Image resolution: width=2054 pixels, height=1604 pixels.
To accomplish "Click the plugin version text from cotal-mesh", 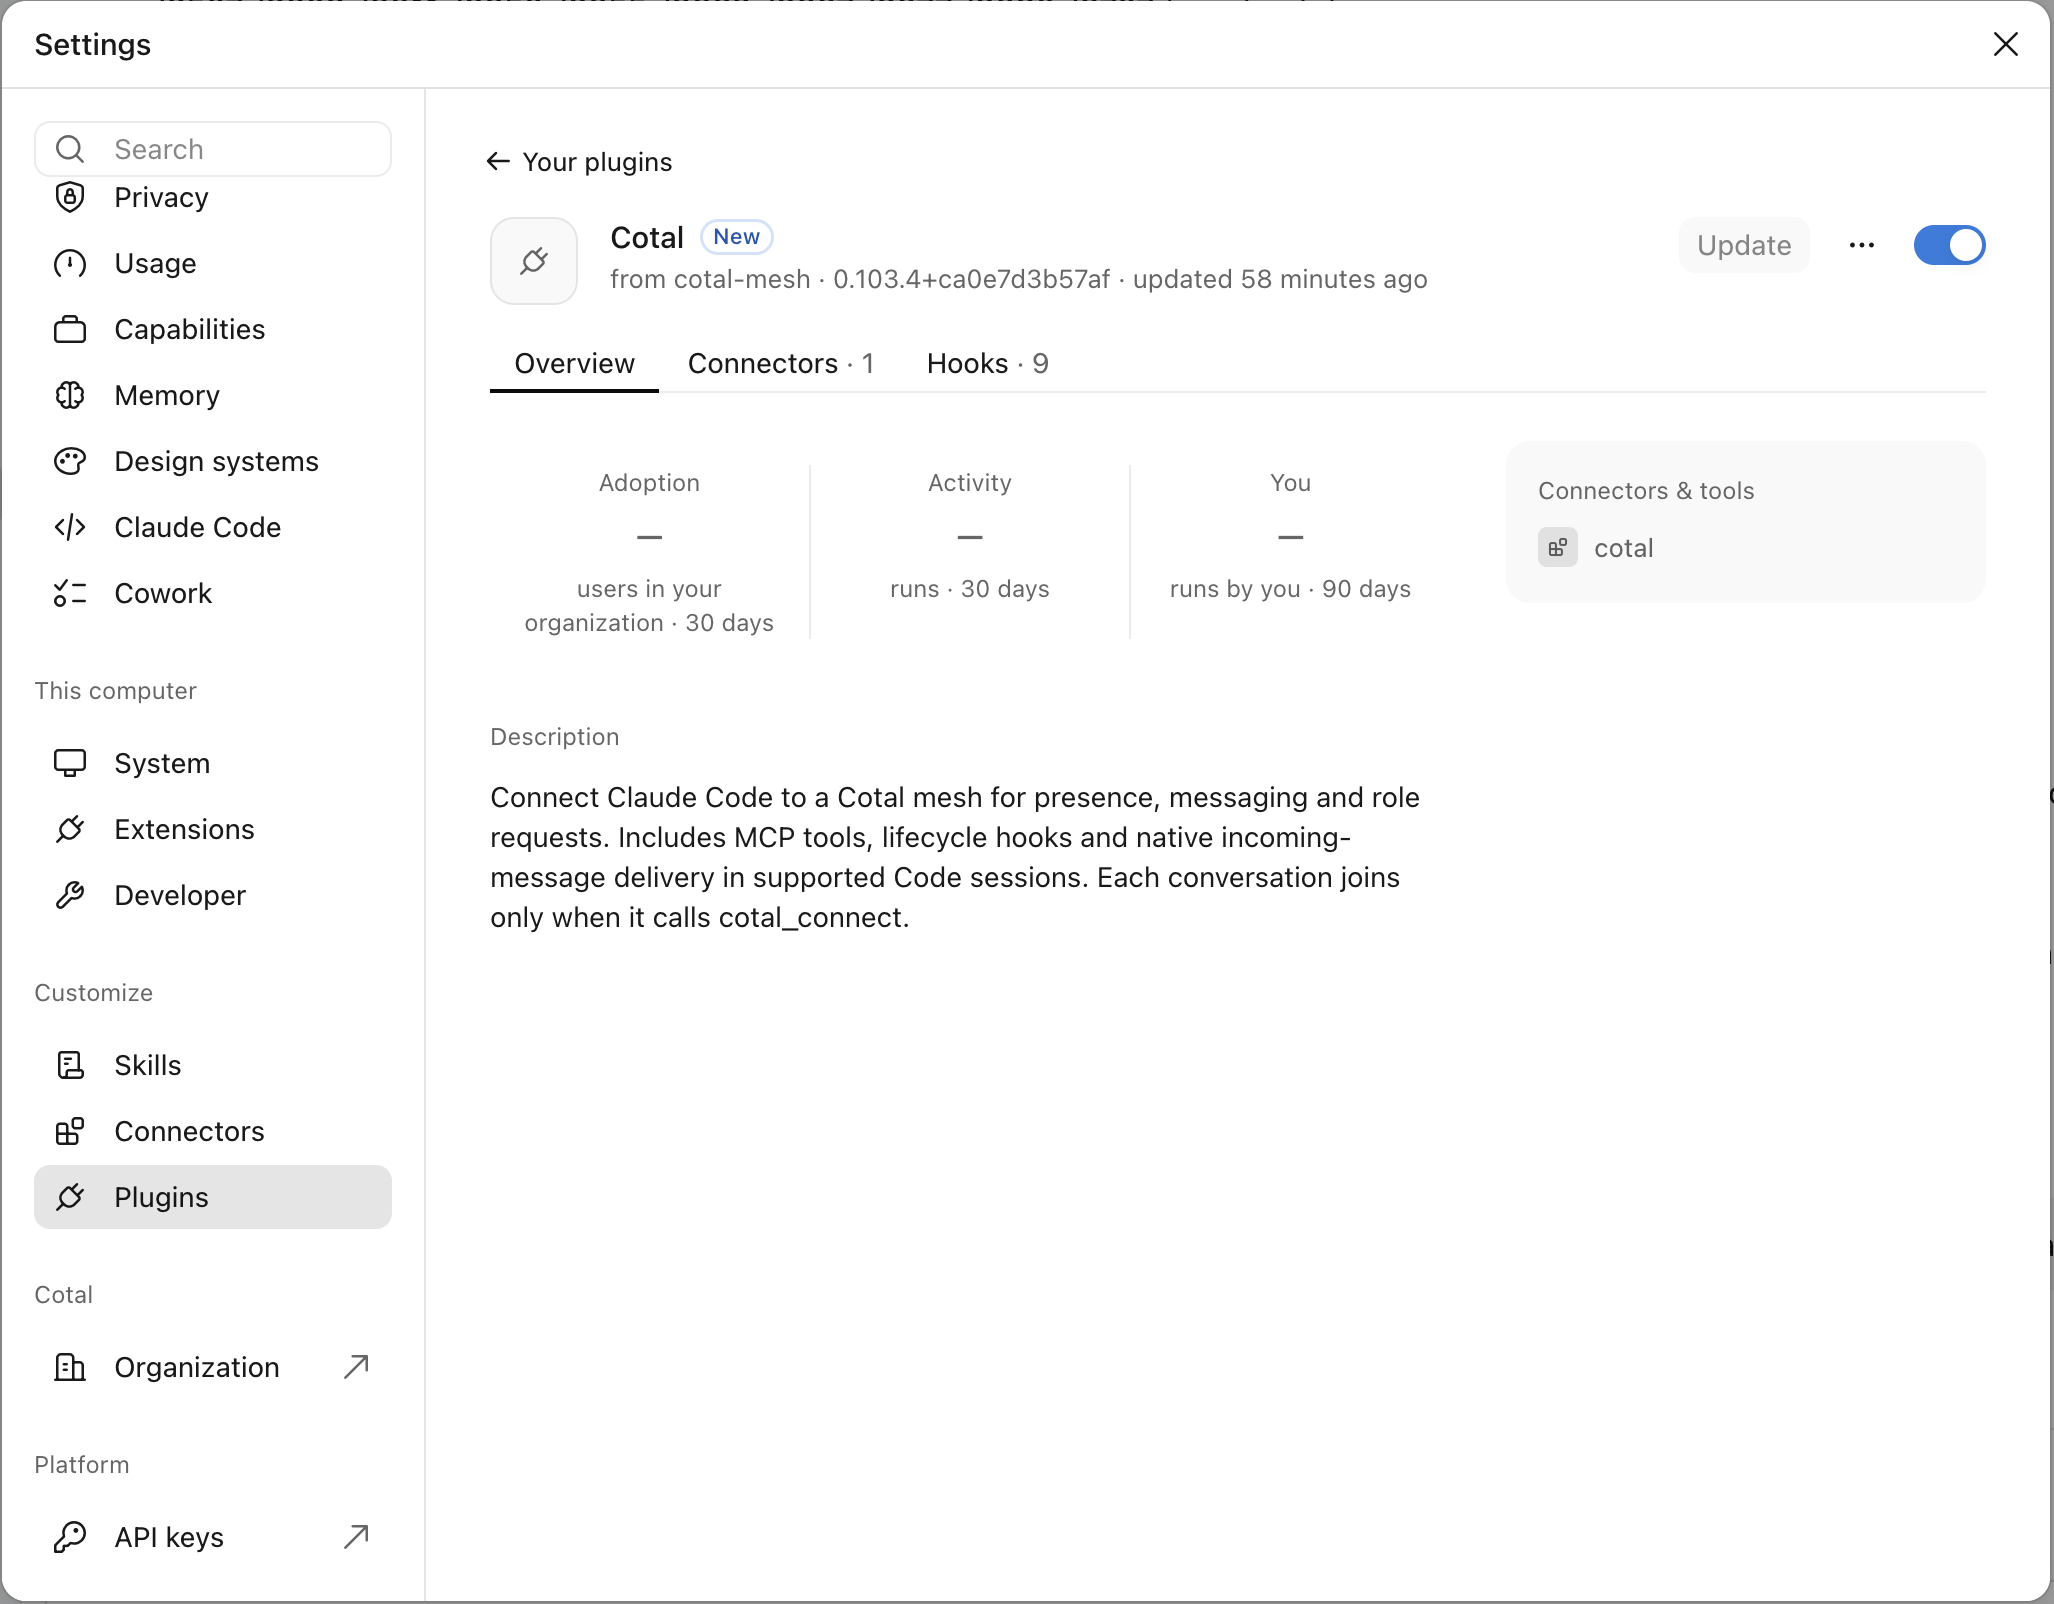I will 1019,279.
